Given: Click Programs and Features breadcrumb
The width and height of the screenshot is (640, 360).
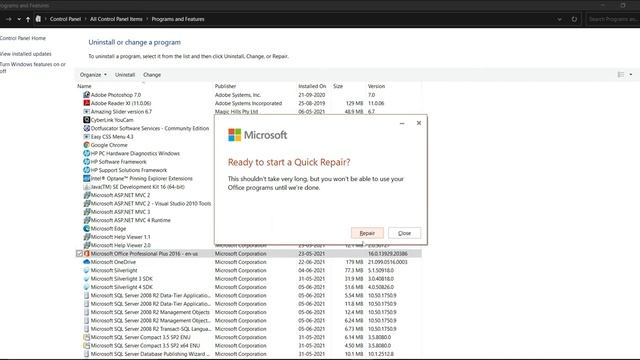Looking at the screenshot, I should [178, 19].
